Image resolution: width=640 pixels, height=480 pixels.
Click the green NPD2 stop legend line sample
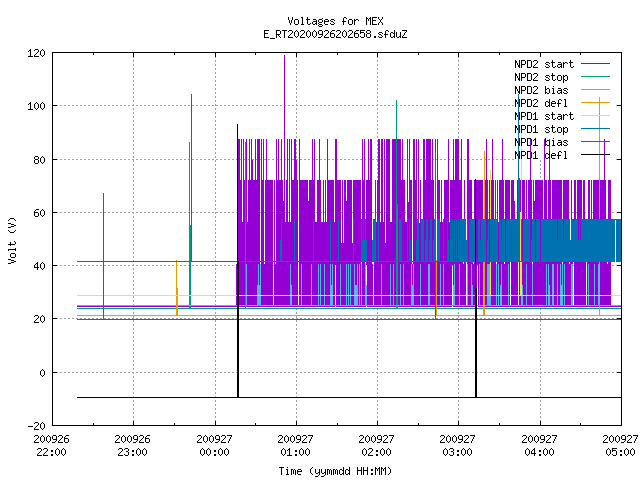(595, 76)
